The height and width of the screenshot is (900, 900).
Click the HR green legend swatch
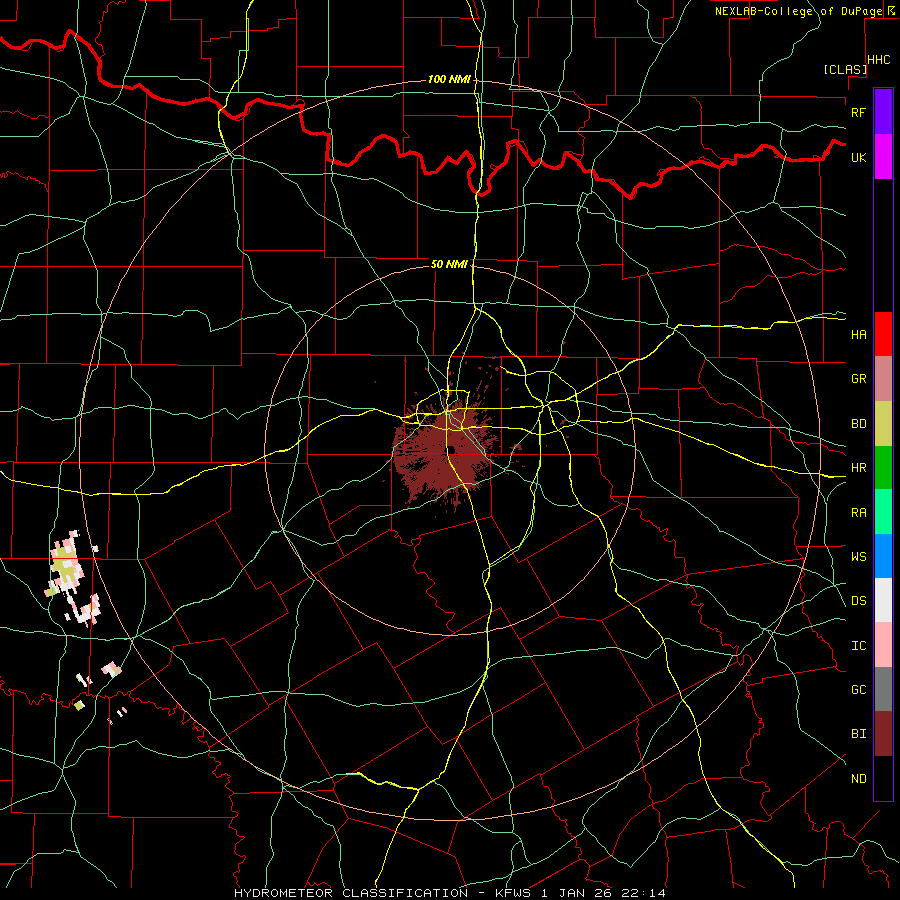(x=883, y=468)
